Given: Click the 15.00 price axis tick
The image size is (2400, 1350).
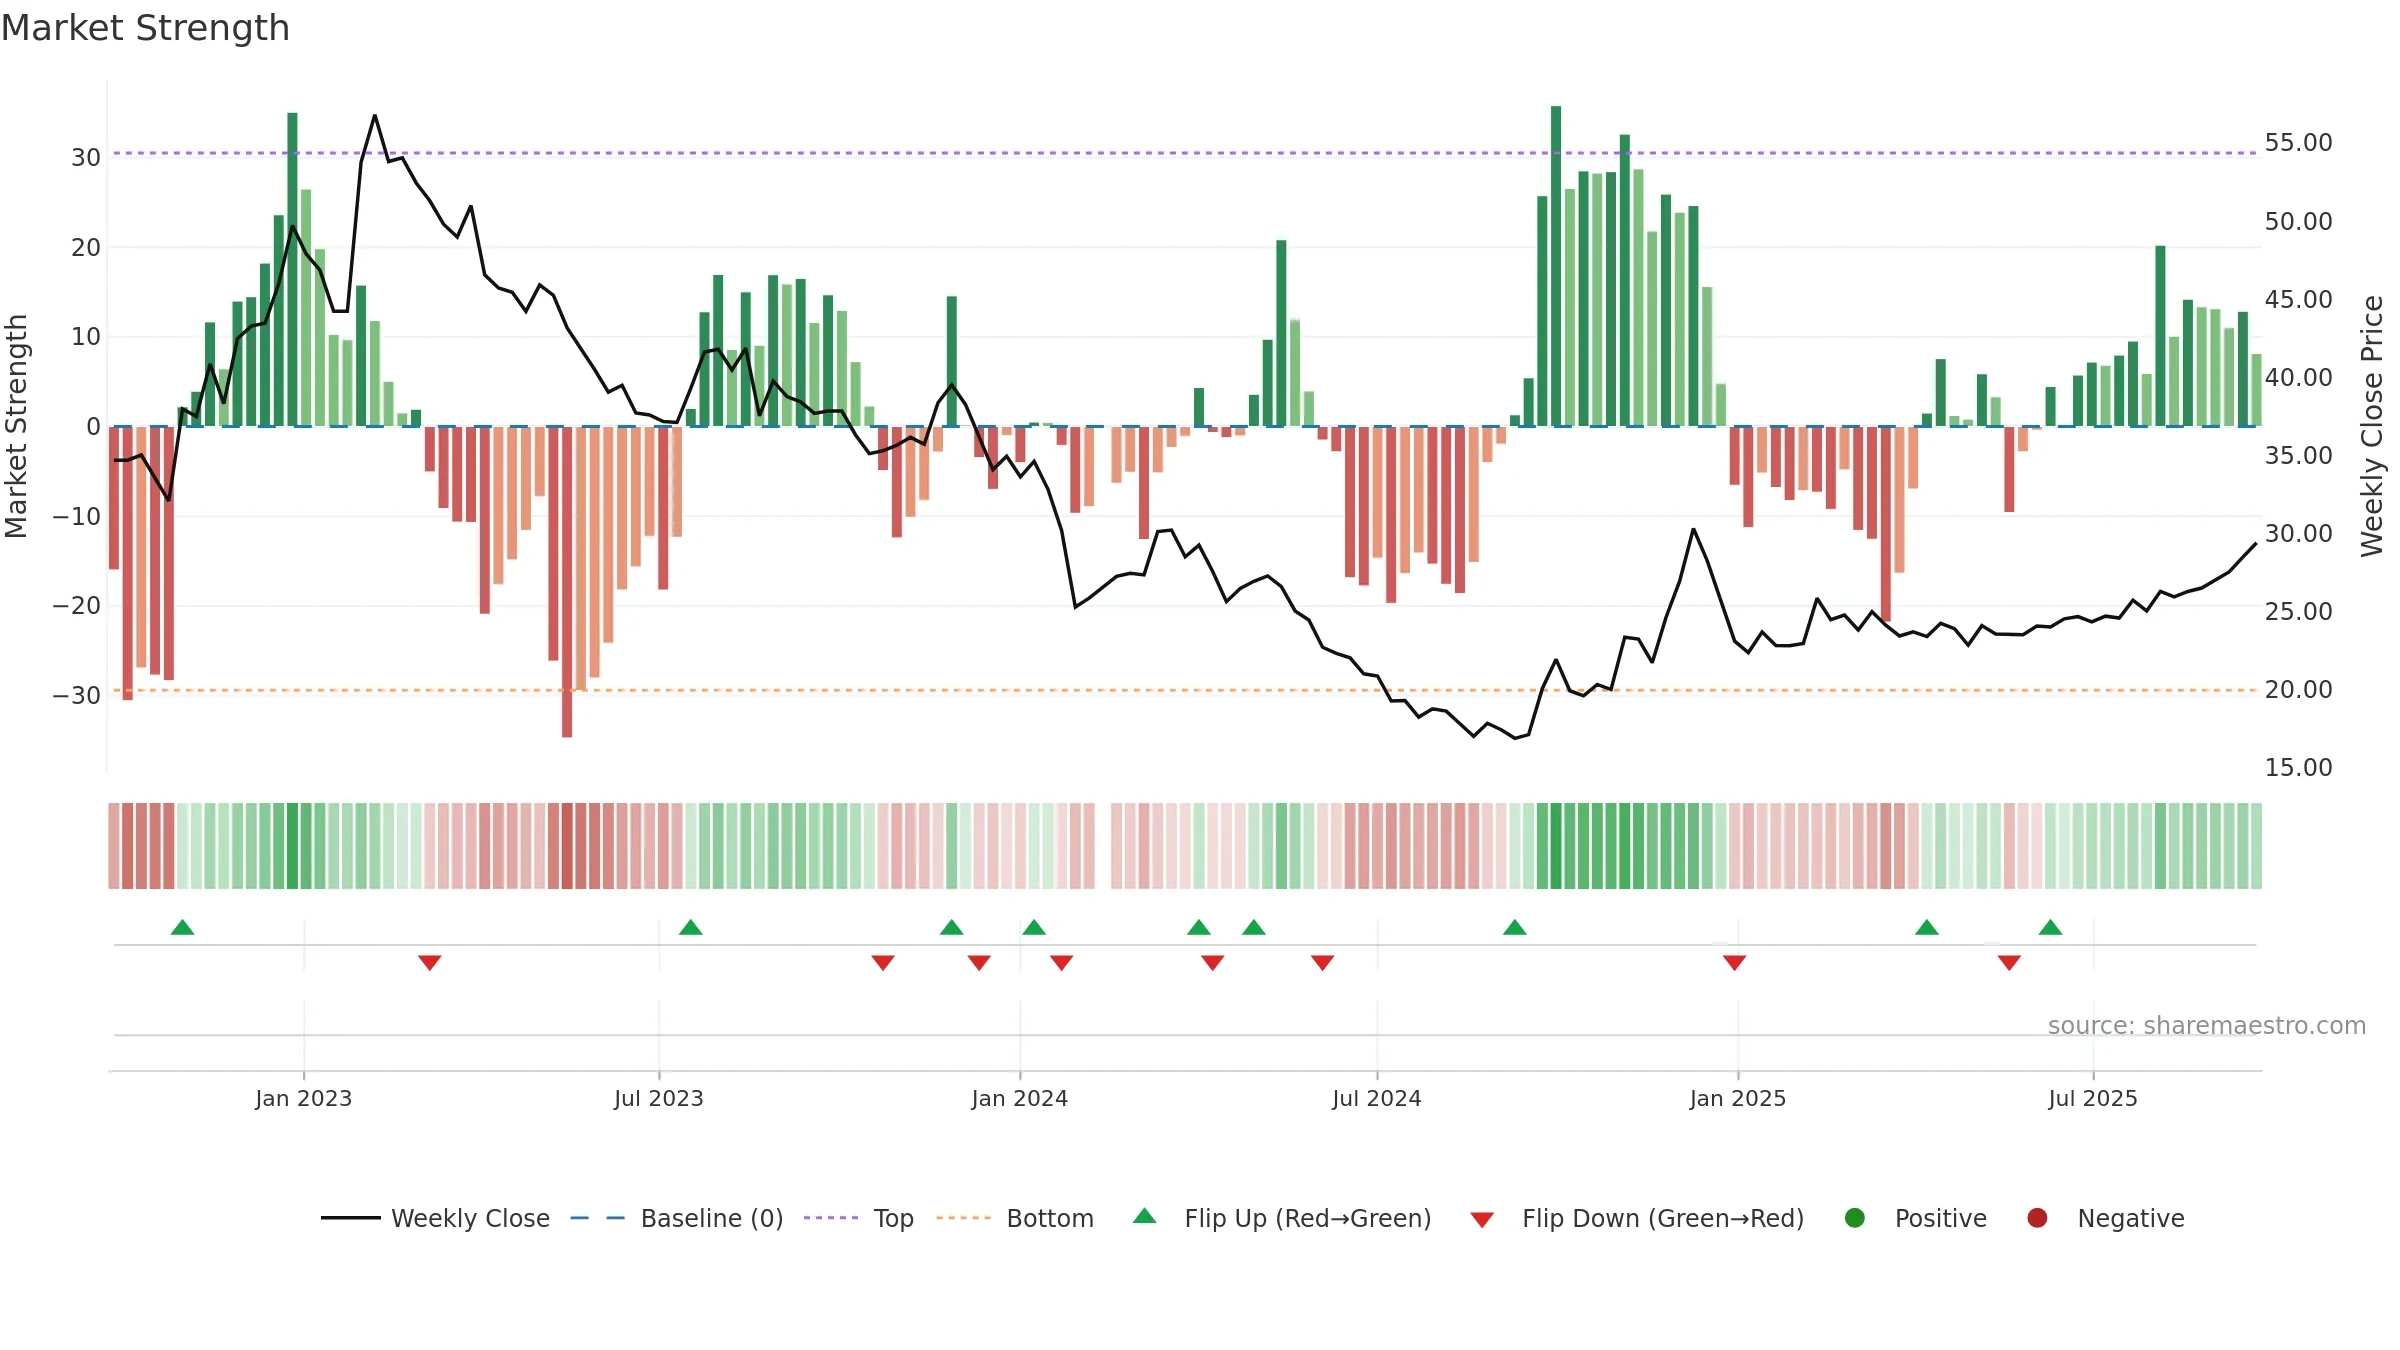Looking at the screenshot, I should pos(2298,768).
